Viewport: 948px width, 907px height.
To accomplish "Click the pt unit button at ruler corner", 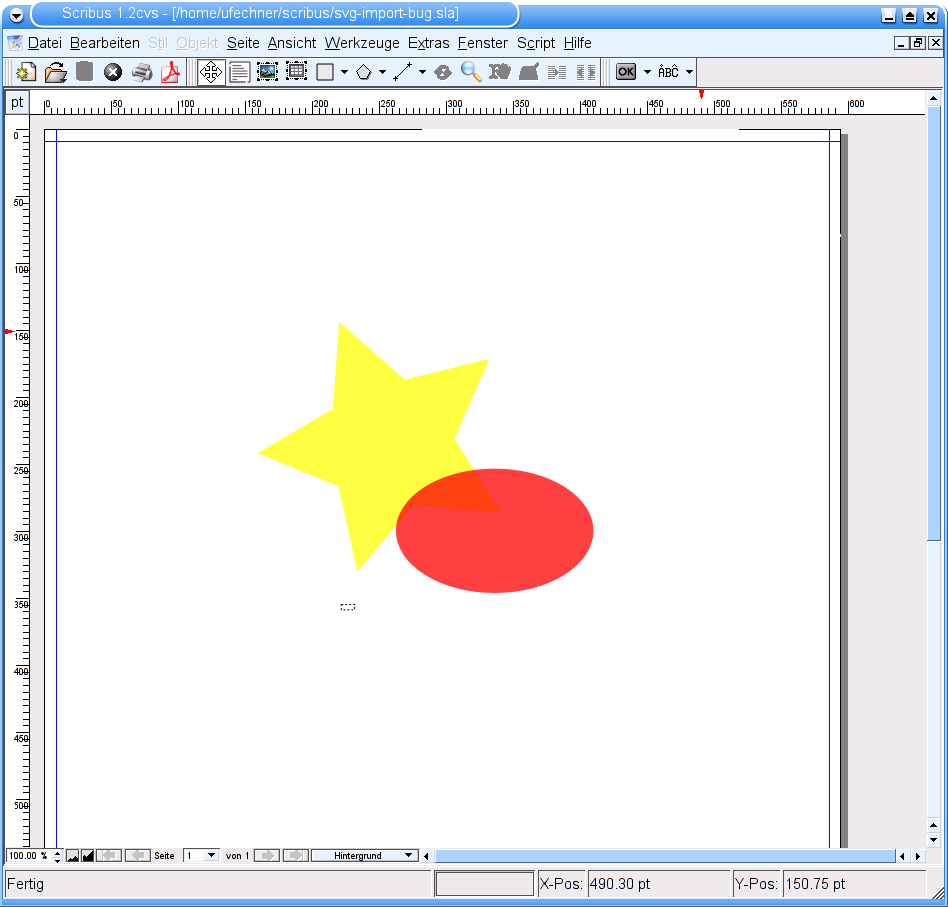I will [x=17, y=103].
